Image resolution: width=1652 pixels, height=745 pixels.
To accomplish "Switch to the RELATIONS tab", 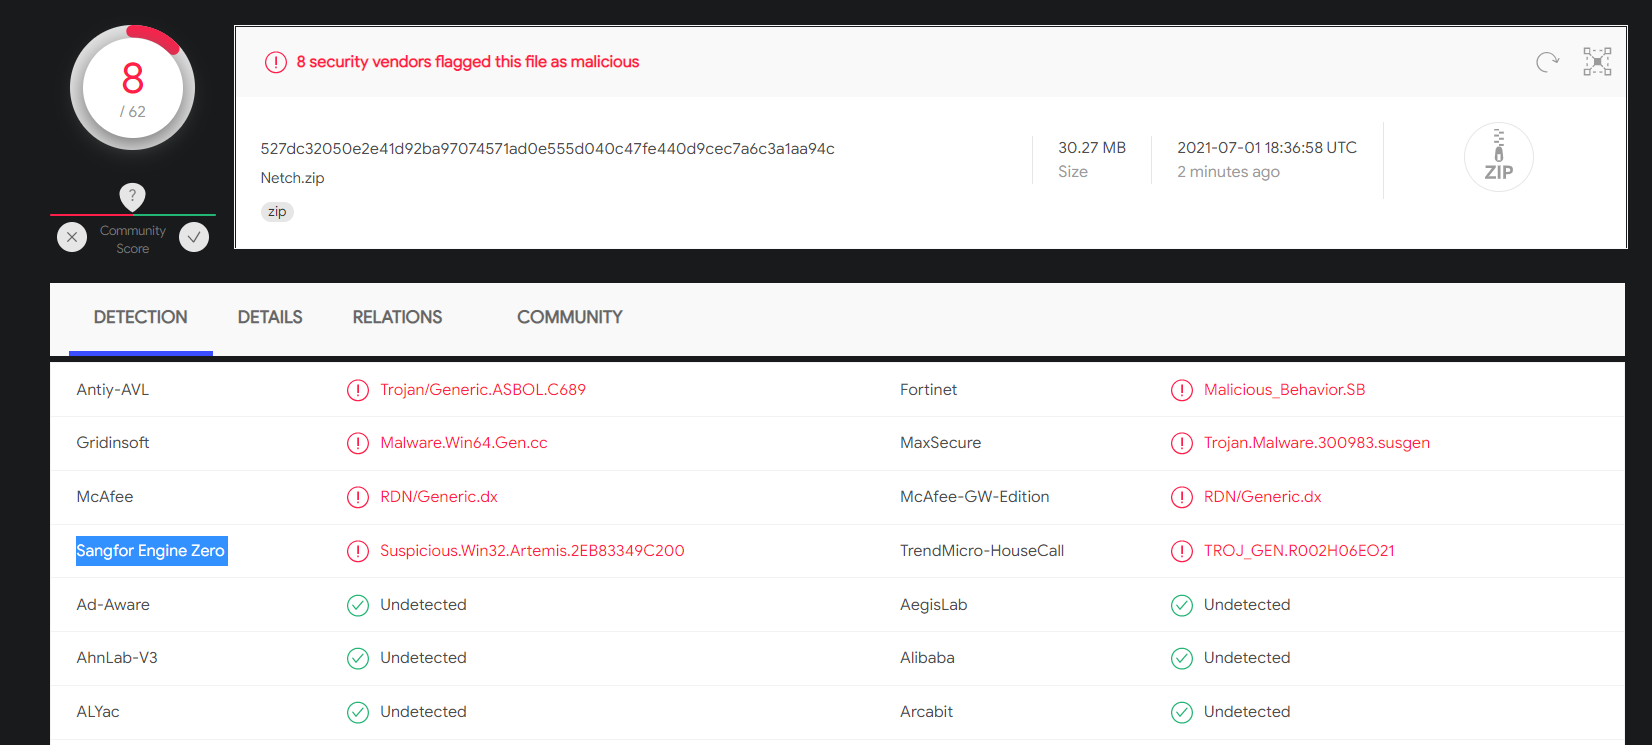I will [397, 317].
